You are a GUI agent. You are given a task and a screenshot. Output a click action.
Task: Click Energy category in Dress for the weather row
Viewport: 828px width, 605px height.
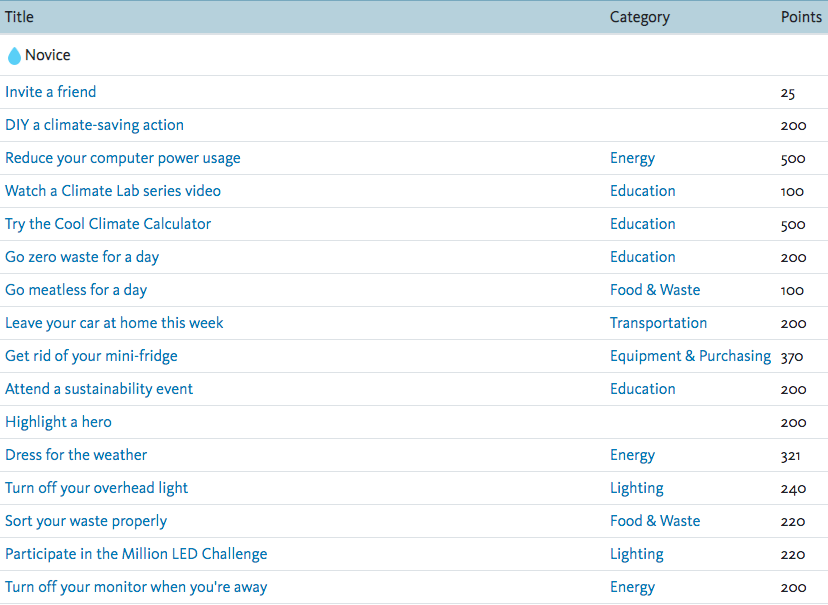(633, 455)
